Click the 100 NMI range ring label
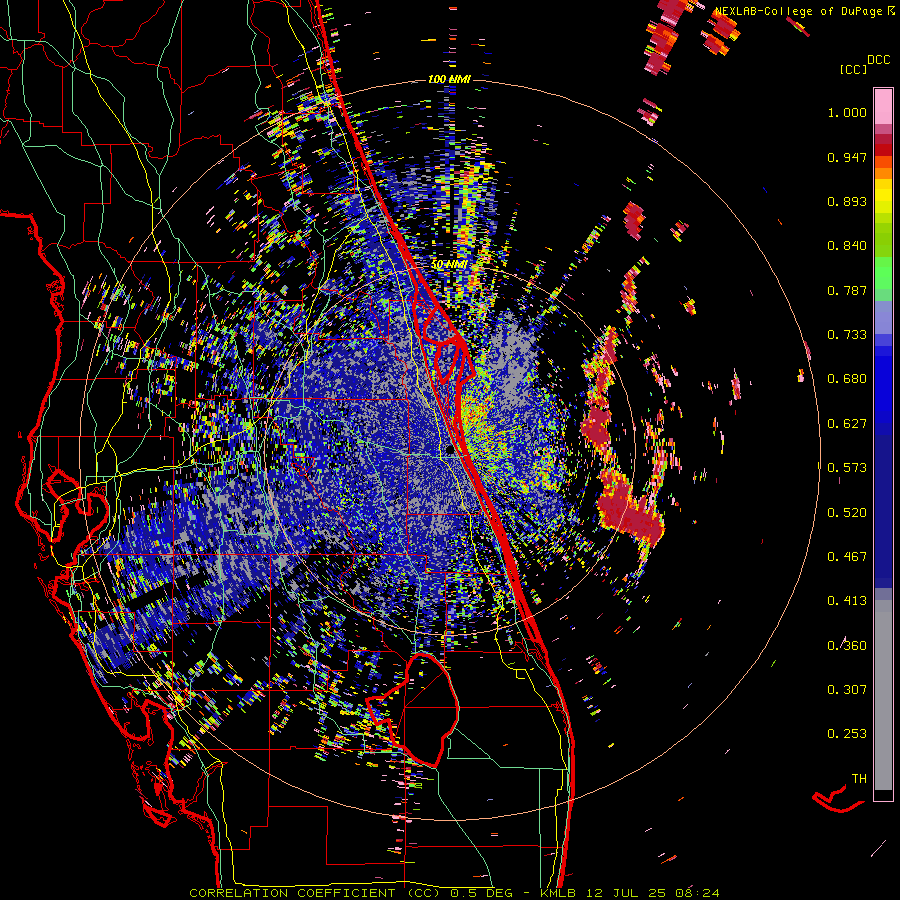Image resolution: width=900 pixels, height=900 pixels. click(x=449, y=79)
